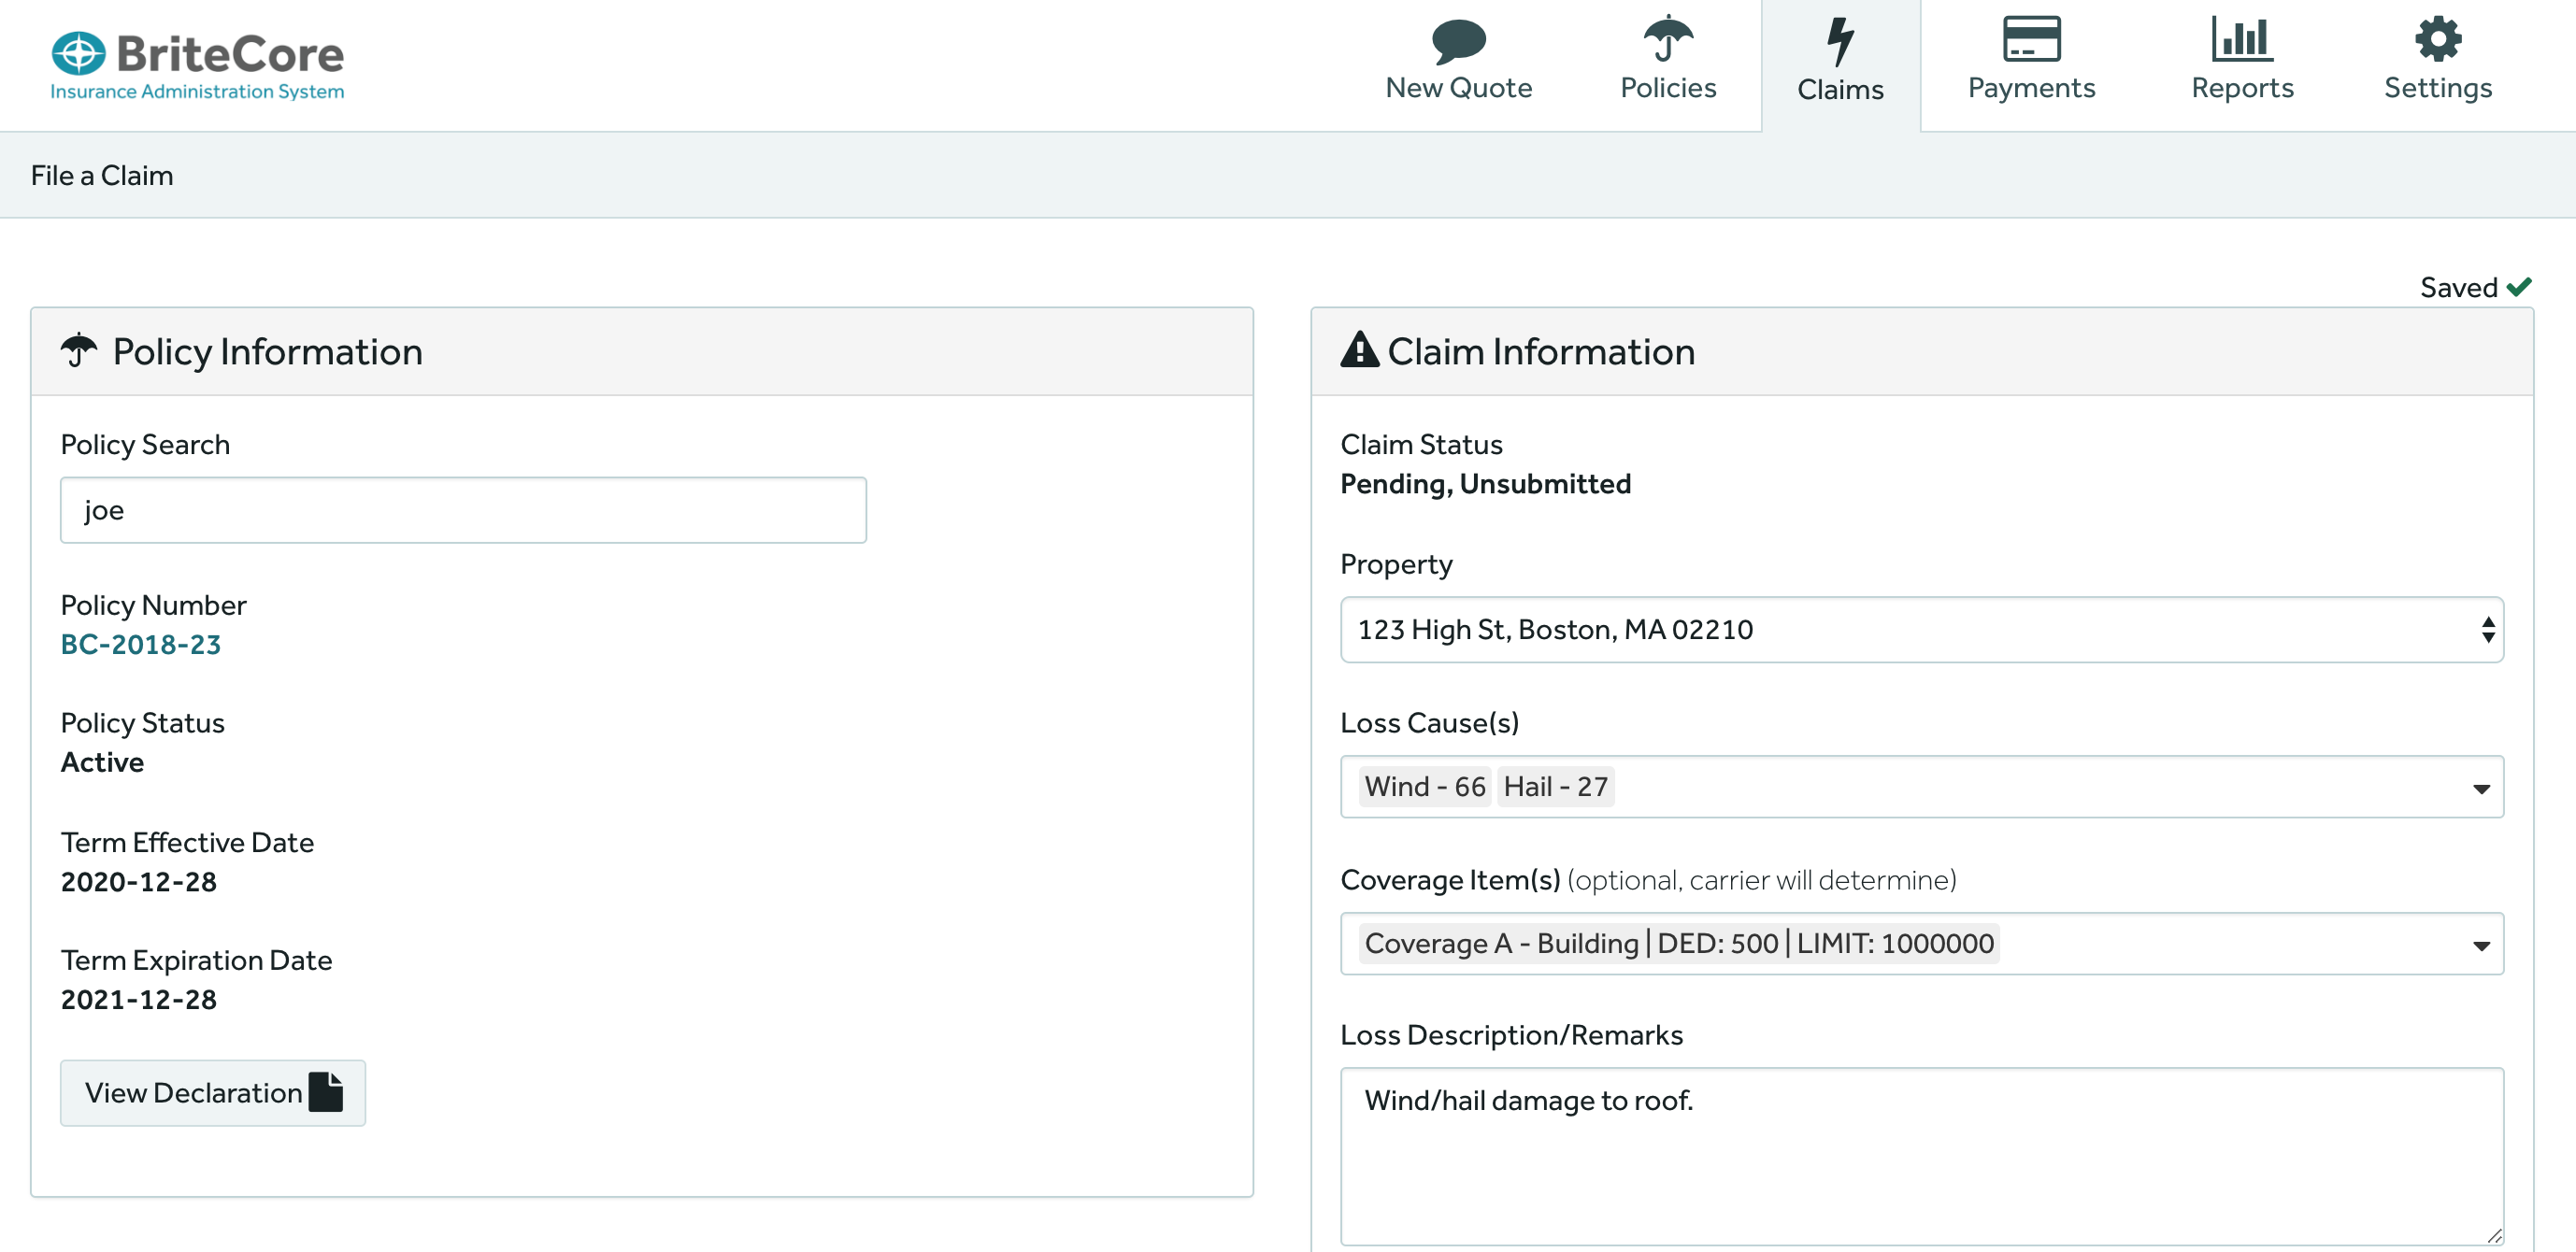Select the Wind - 66 loss cause tag

coord(1424,787)
